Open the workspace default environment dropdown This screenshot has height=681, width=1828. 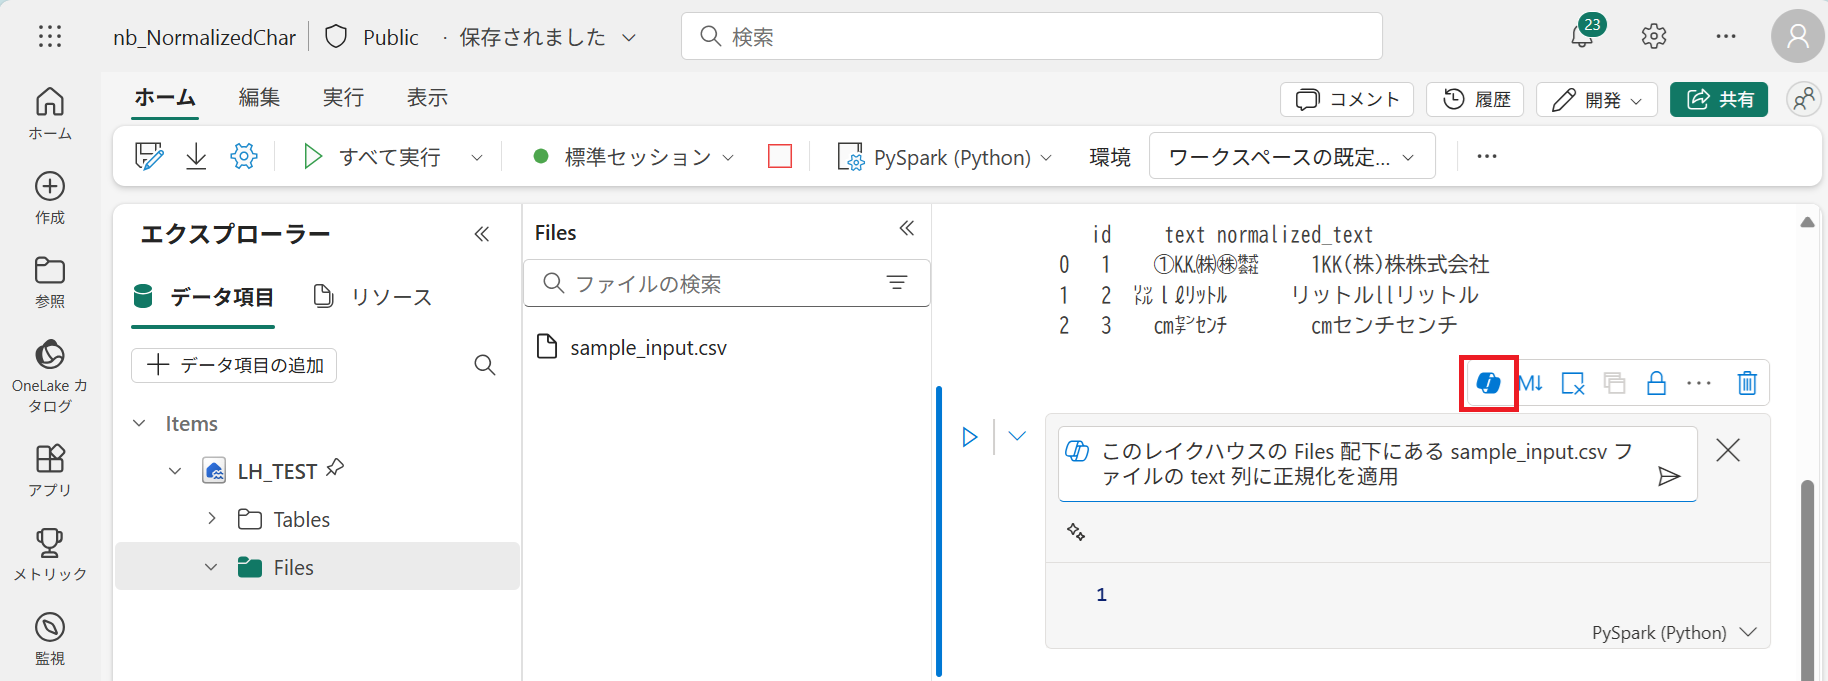tap(1291, 157)
